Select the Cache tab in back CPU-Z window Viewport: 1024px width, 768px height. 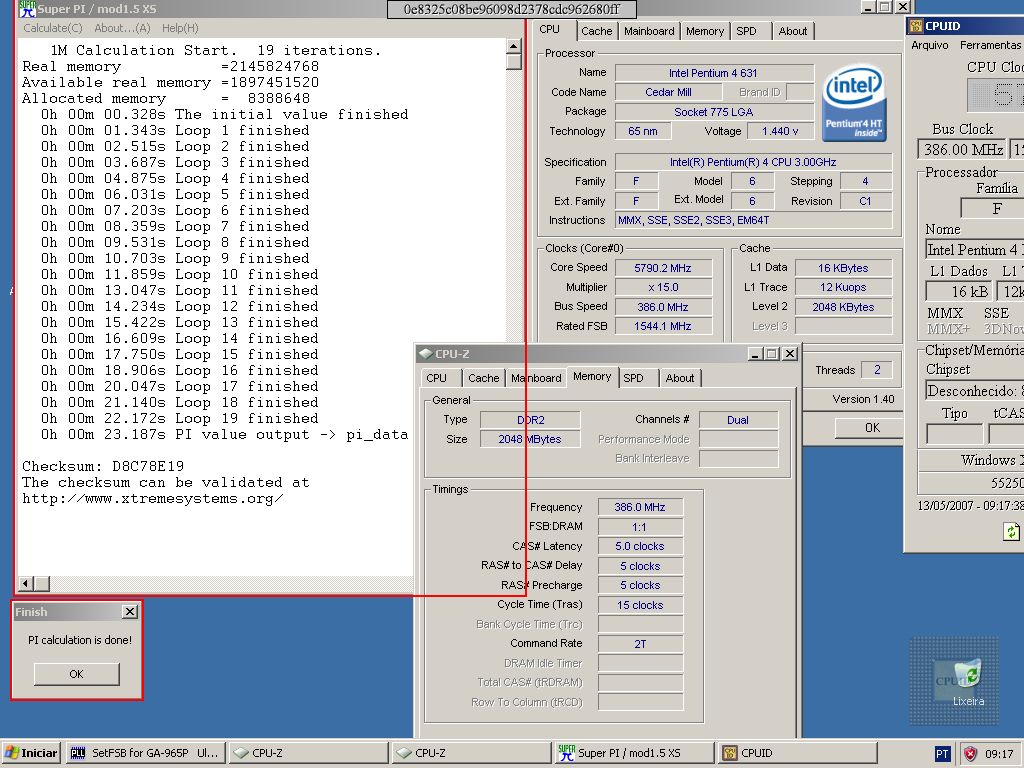click(x=597, y=31)
